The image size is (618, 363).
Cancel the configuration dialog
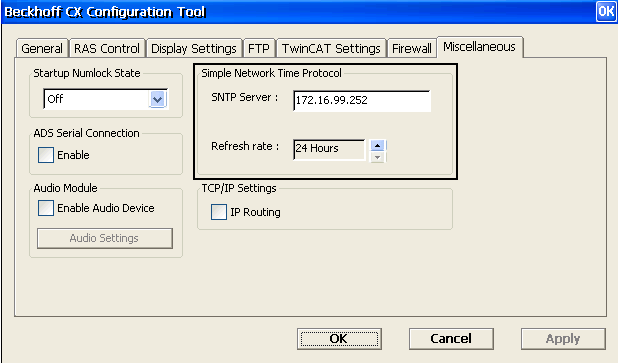(451, 339)
